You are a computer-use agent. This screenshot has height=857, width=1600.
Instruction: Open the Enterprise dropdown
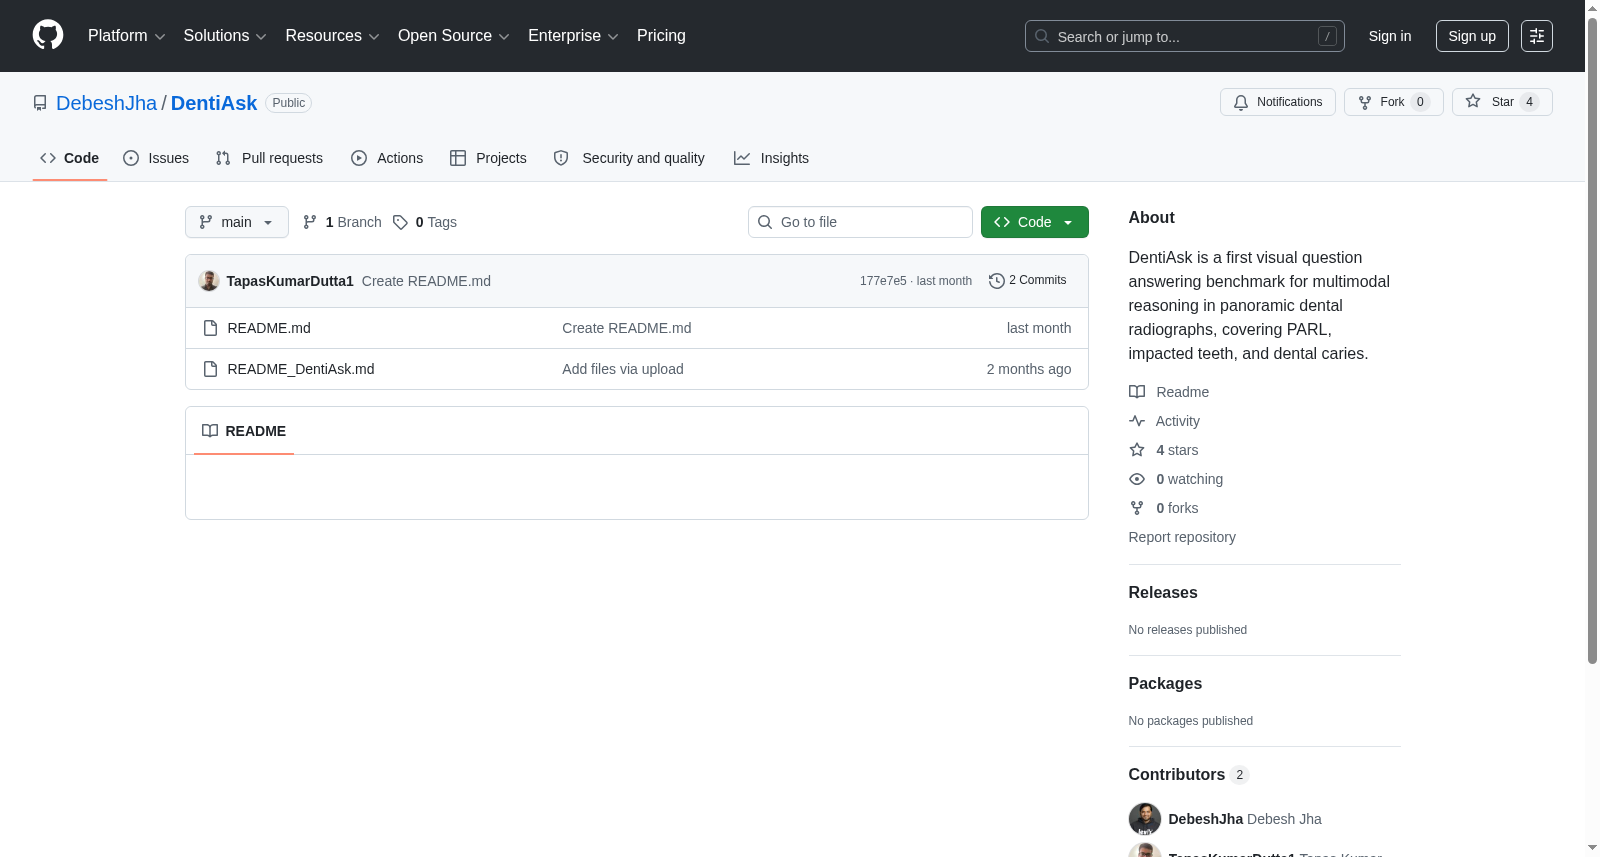(573, 36)
